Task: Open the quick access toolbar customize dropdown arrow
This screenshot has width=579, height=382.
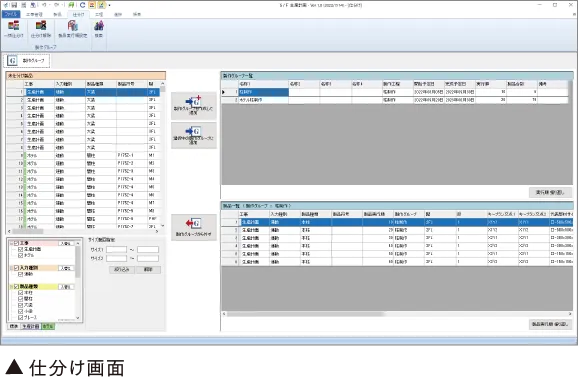Action: pos(109,5)
